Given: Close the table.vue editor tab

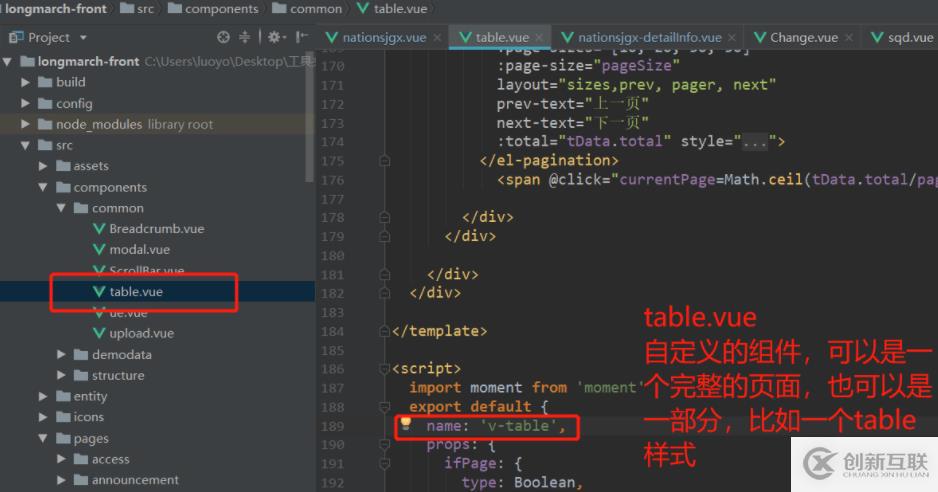Looking at the screenshot, I should 540,38.
